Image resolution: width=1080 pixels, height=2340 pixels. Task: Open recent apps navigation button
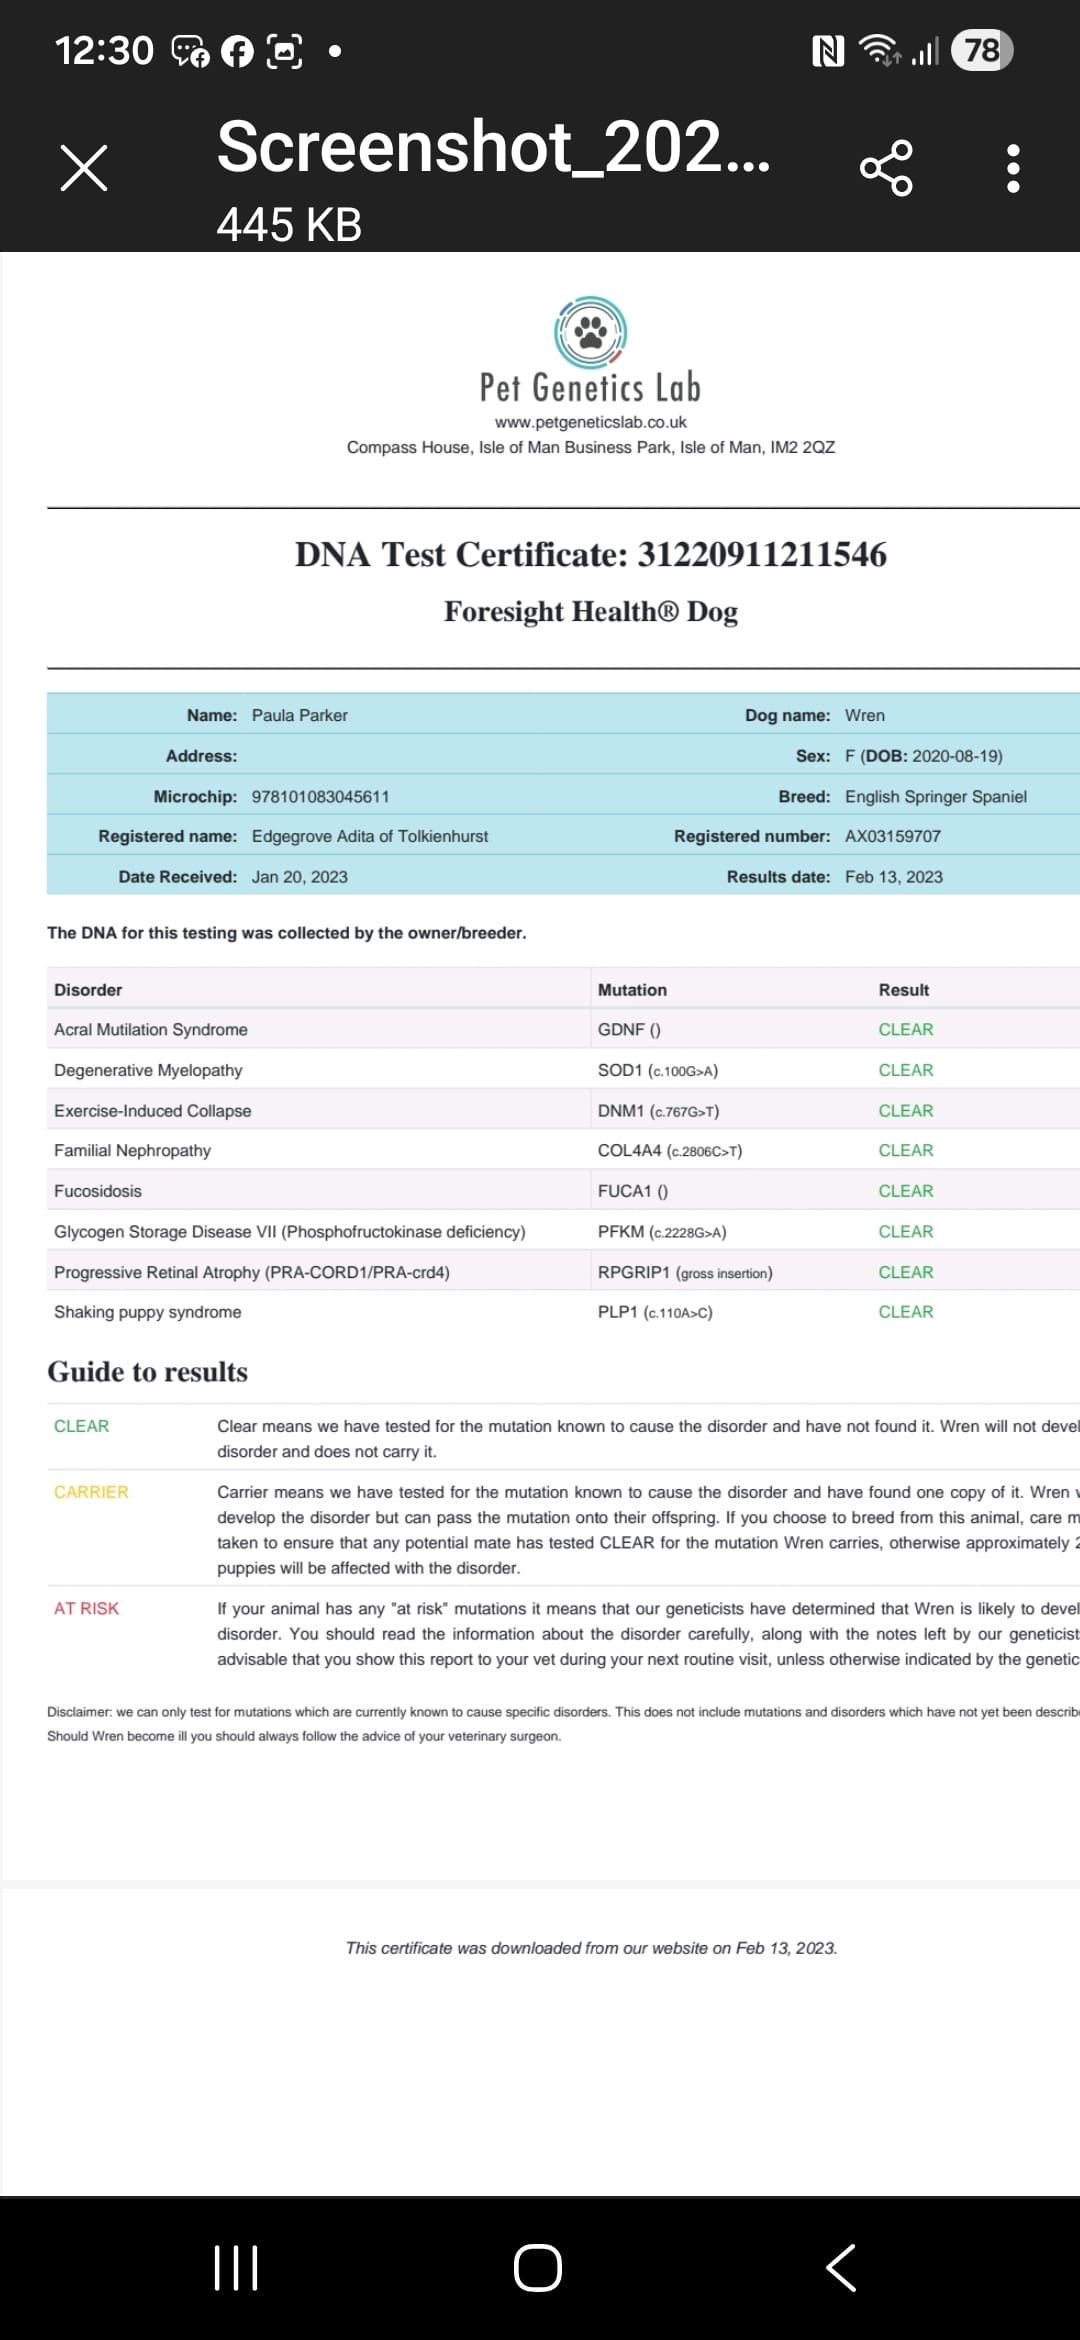237,2267
